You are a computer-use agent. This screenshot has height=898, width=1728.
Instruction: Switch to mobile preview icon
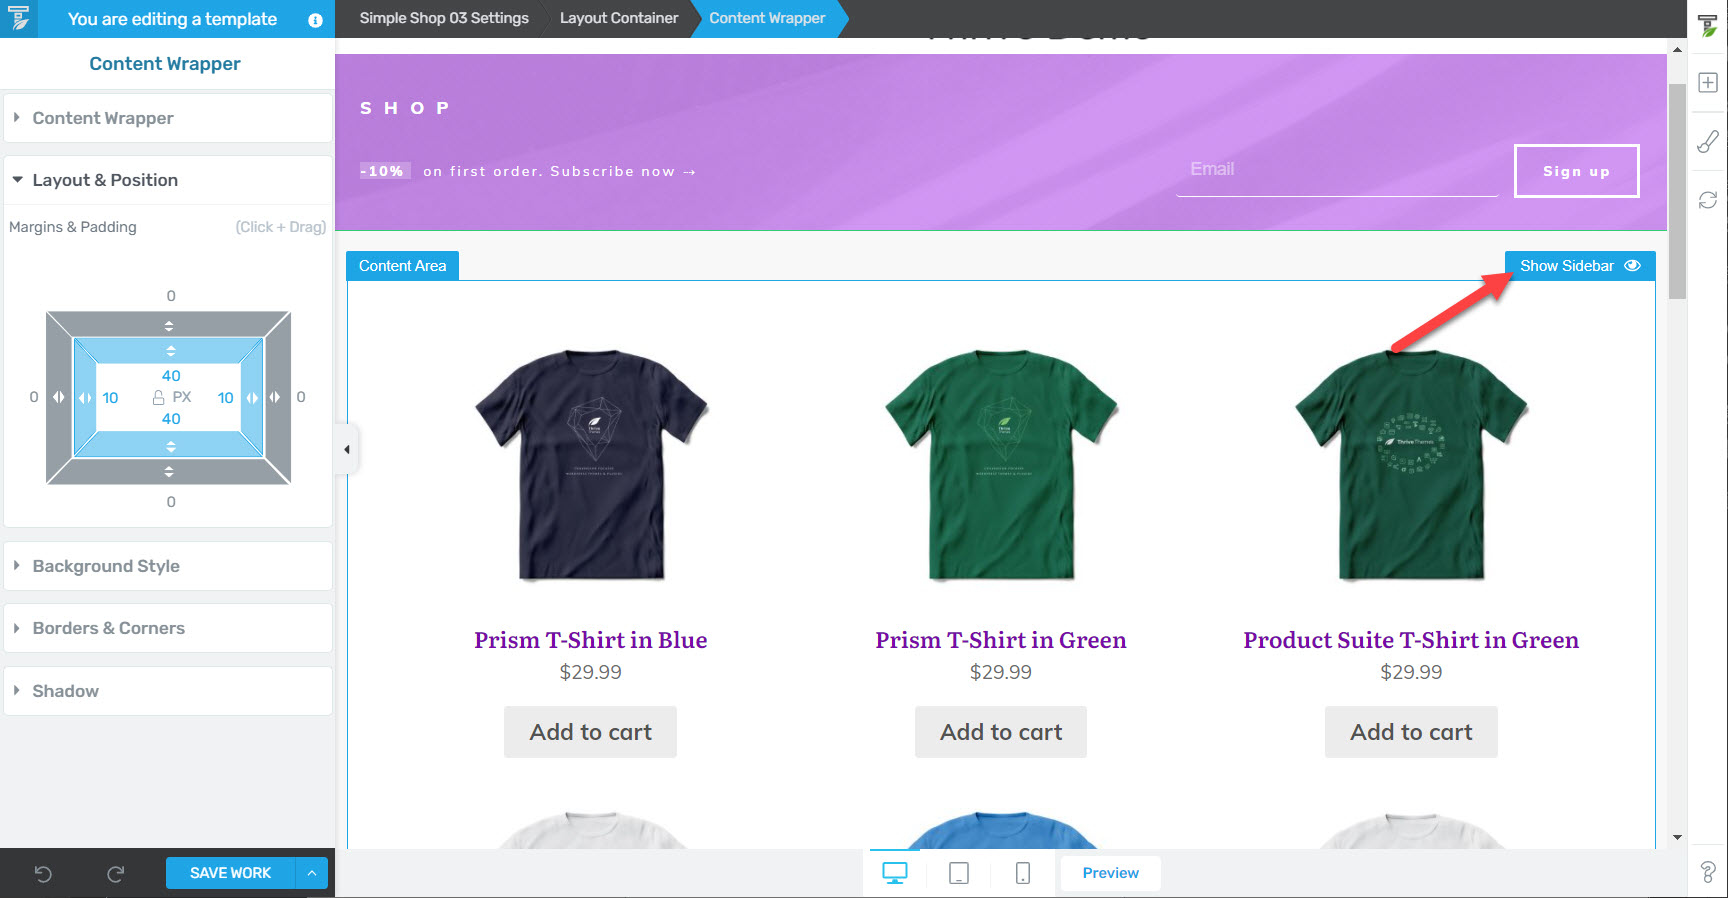pyautogui.click(x=1022, y=873)
